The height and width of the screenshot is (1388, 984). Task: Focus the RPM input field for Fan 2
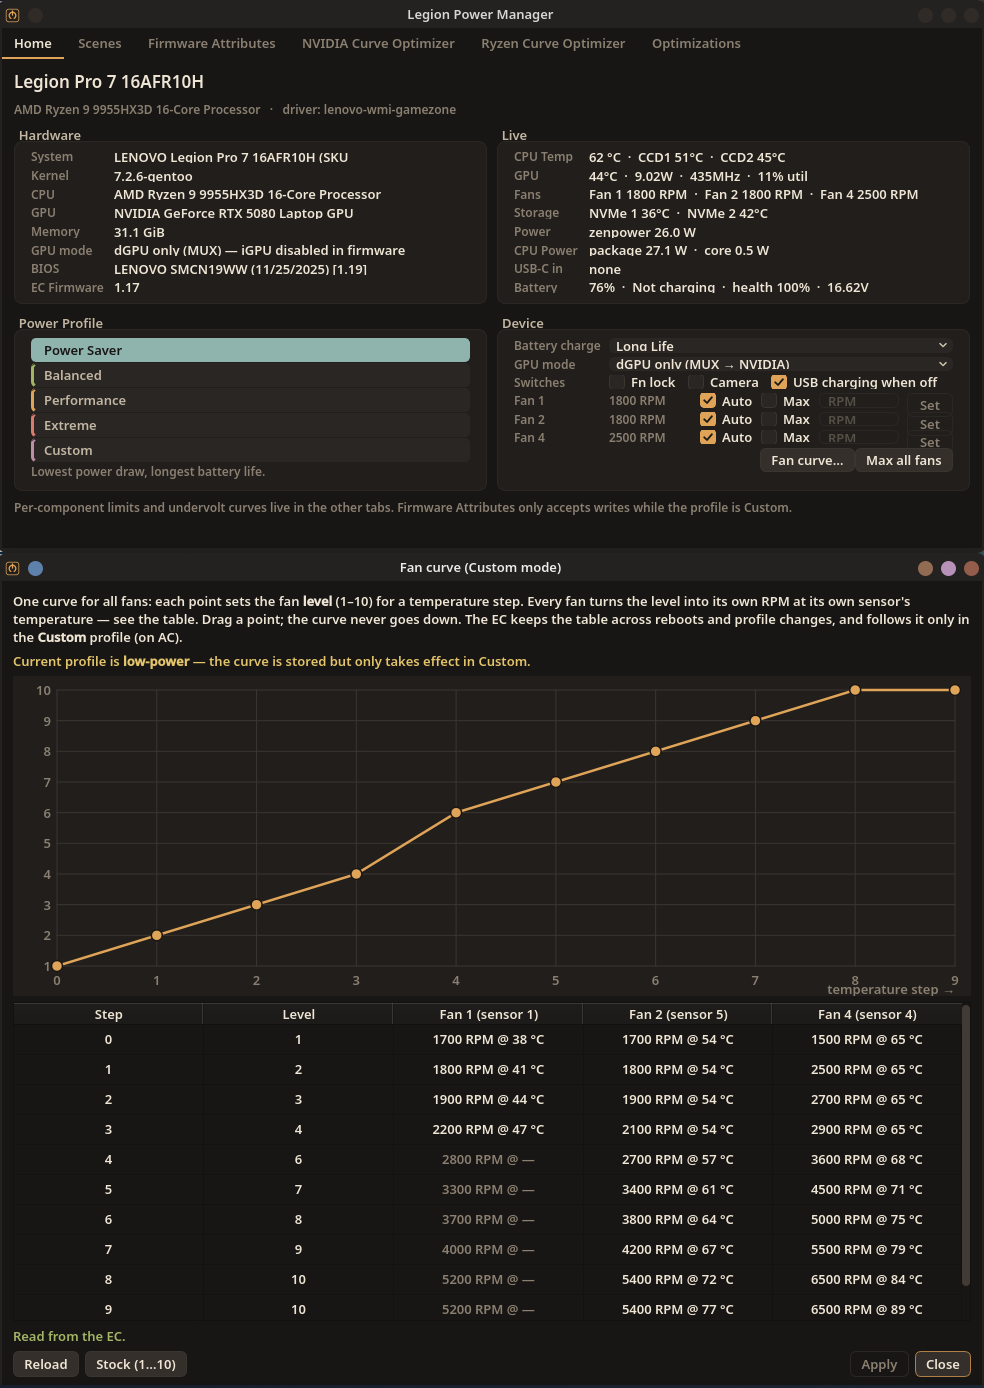[859, 420]
